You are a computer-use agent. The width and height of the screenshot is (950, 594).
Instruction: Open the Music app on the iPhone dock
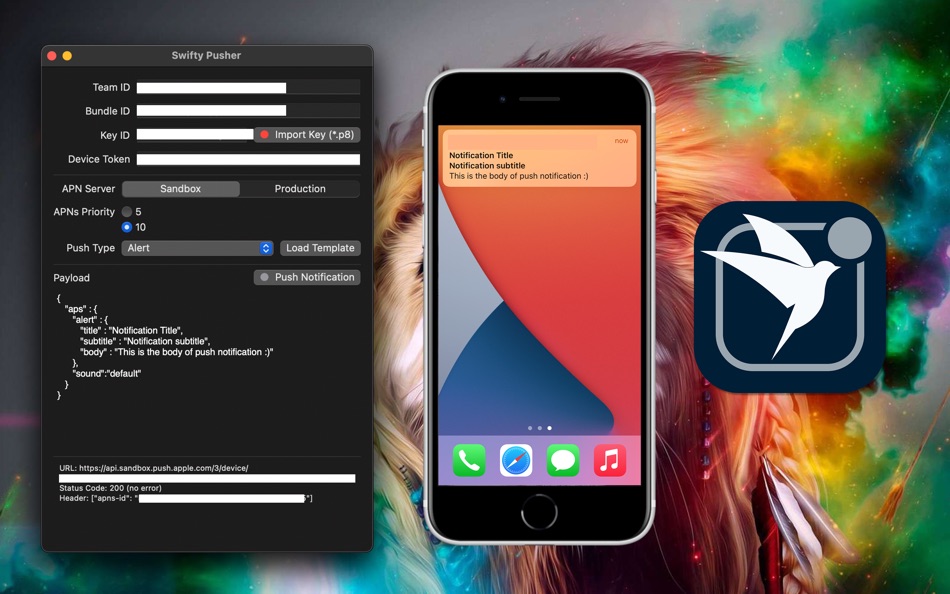610,461
